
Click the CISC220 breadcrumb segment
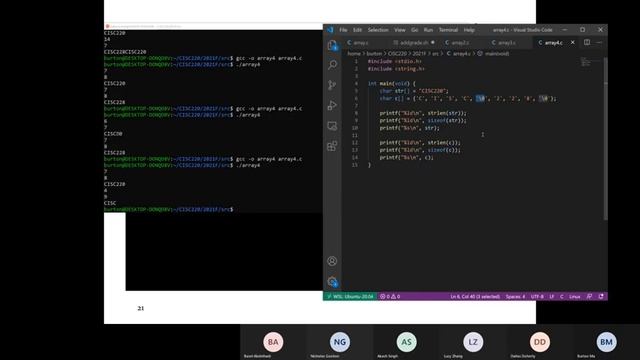[x=397, y=53]
